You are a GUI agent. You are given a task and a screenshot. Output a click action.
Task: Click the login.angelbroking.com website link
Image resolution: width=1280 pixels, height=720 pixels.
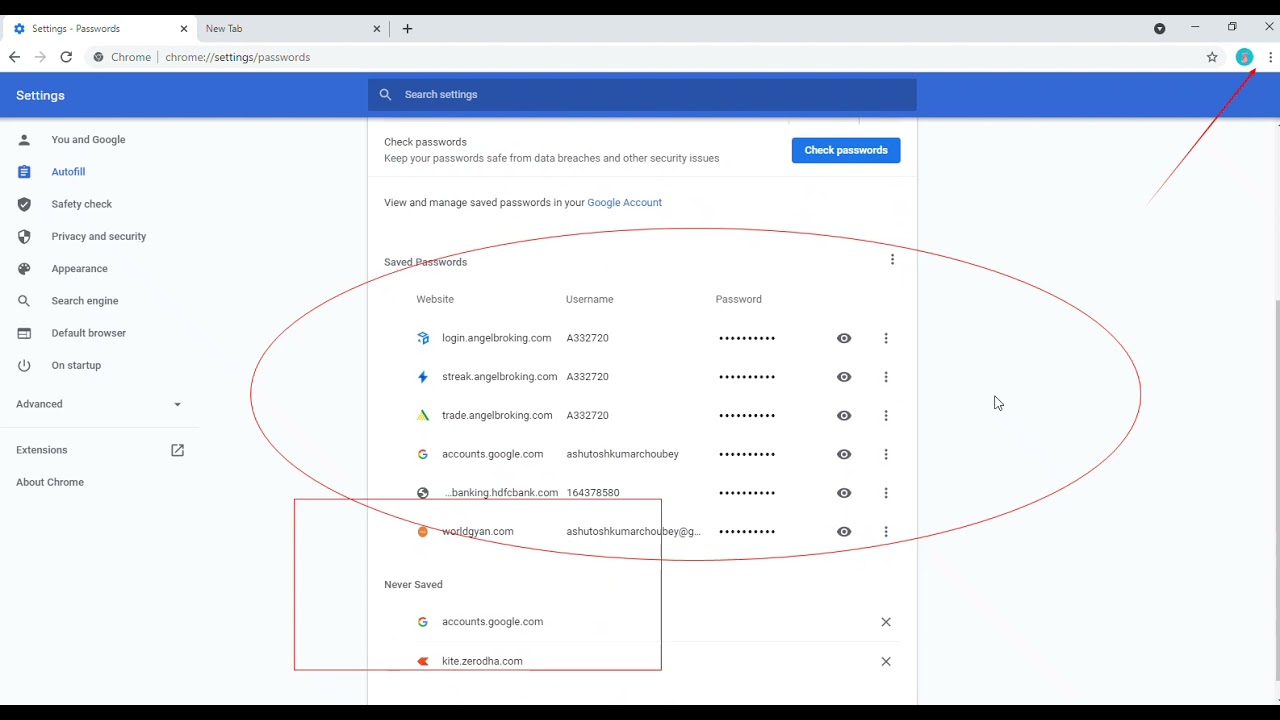(496, 338)
